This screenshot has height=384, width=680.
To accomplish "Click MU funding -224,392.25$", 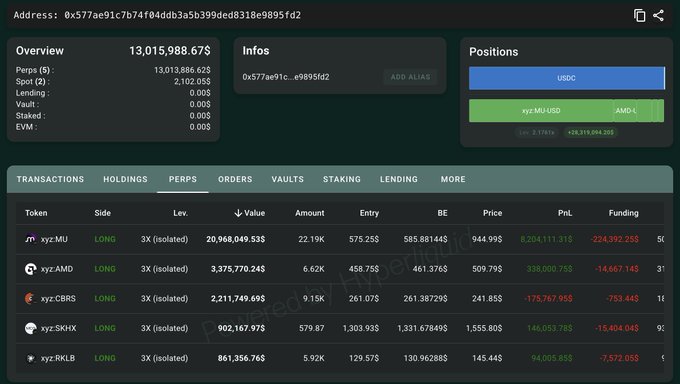I will pyautogui.click(x=615, y=239).
